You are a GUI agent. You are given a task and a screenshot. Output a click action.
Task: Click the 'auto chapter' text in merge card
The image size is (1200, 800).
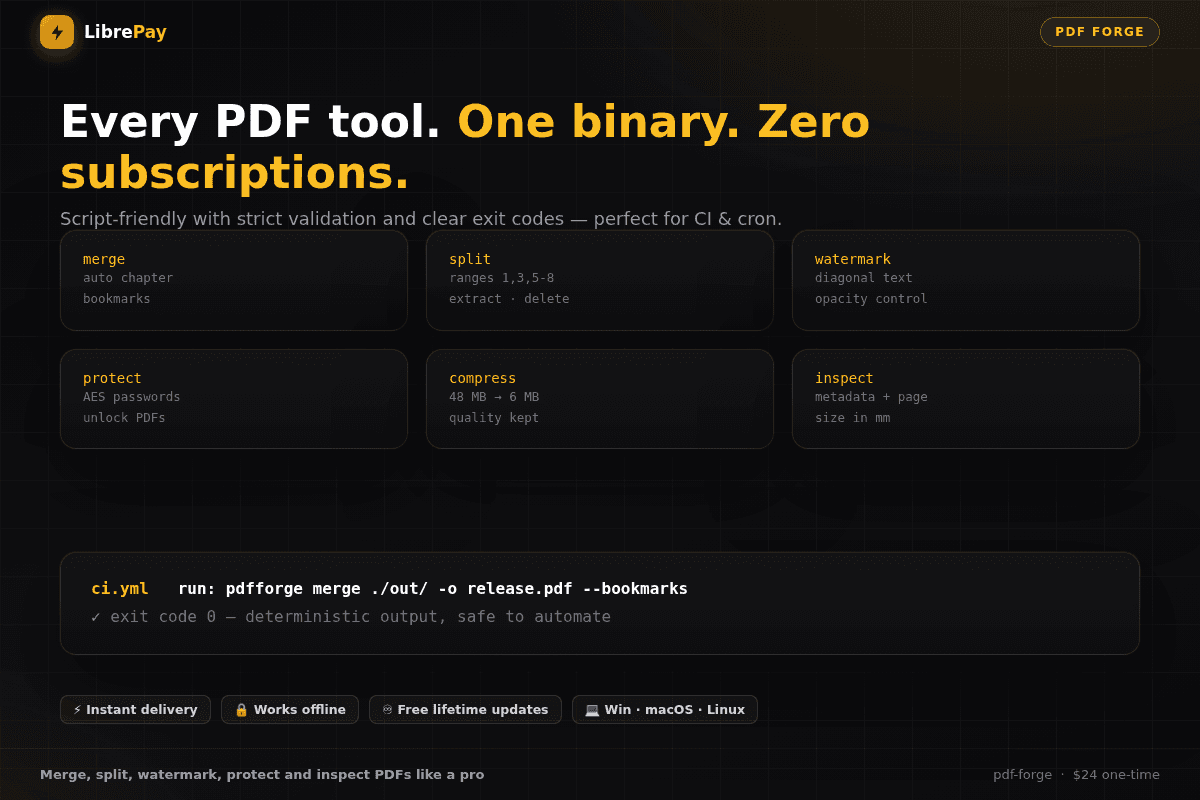128,278
